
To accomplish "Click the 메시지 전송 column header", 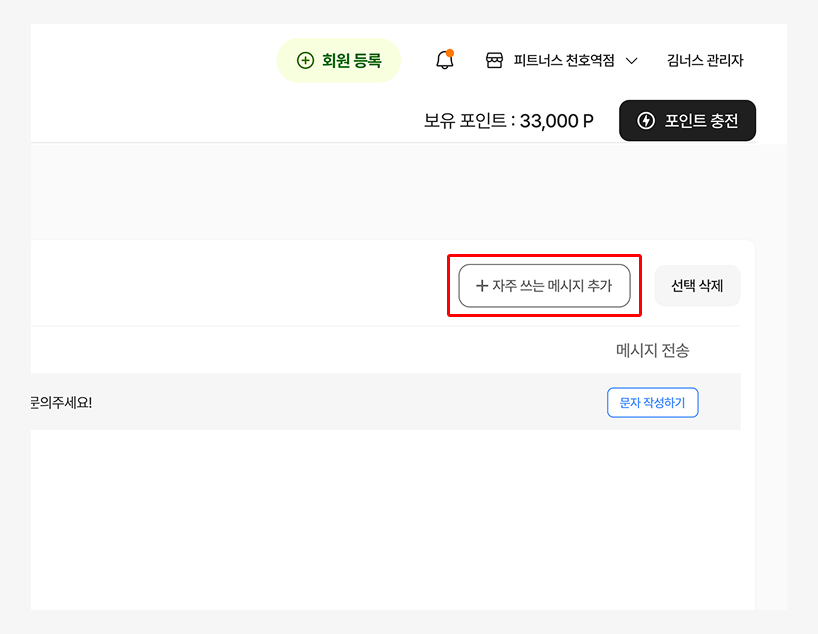I will coord(652,350).
